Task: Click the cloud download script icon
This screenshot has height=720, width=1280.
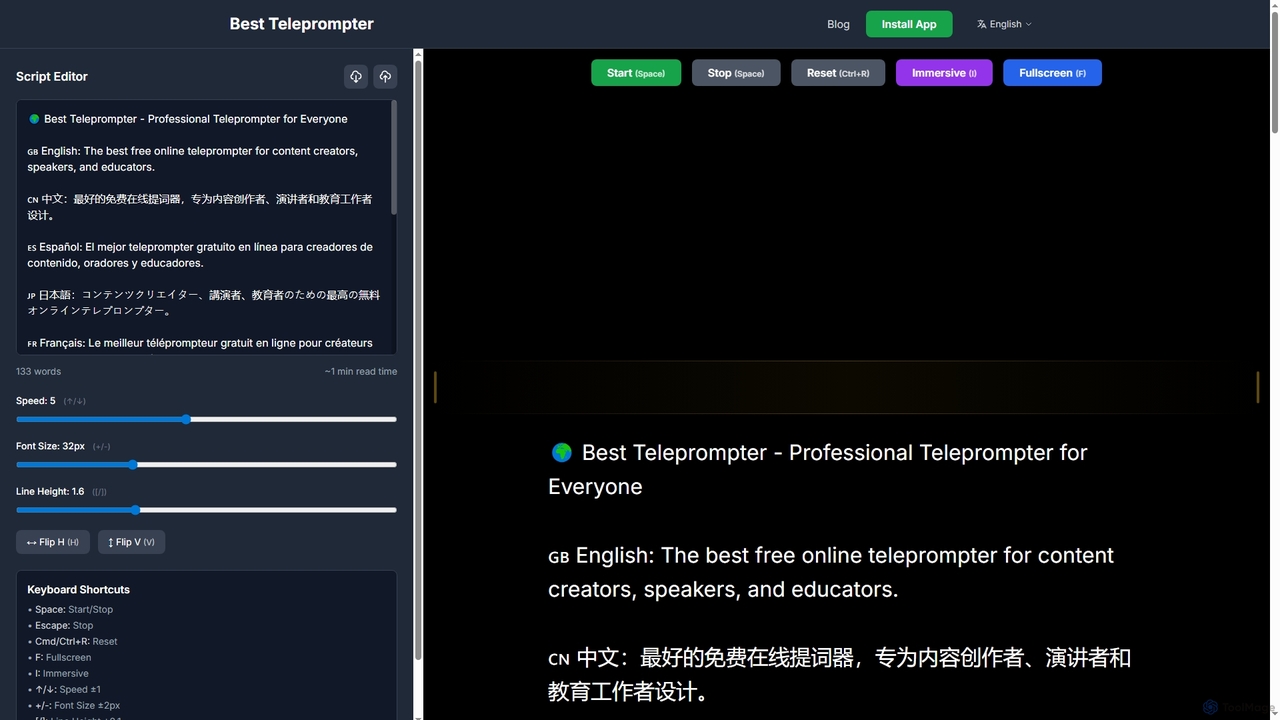Action: click(x=356, y=76)
